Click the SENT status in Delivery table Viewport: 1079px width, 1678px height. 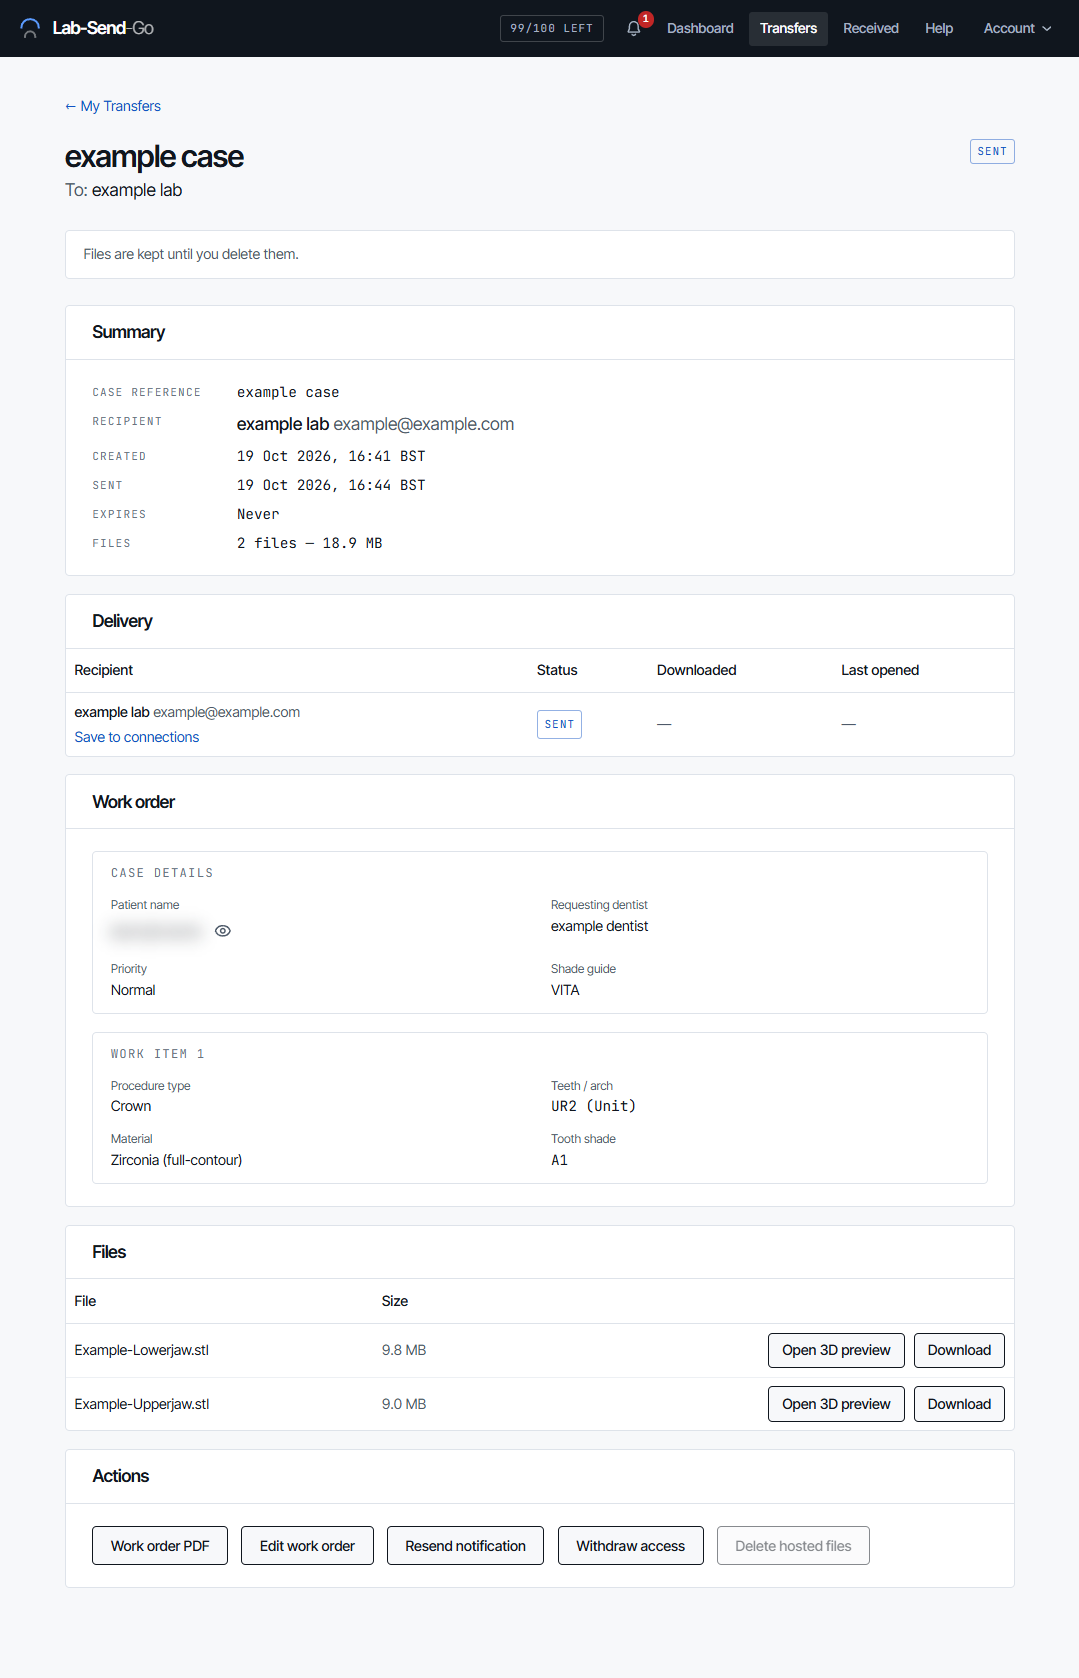(x=559, y=724)
